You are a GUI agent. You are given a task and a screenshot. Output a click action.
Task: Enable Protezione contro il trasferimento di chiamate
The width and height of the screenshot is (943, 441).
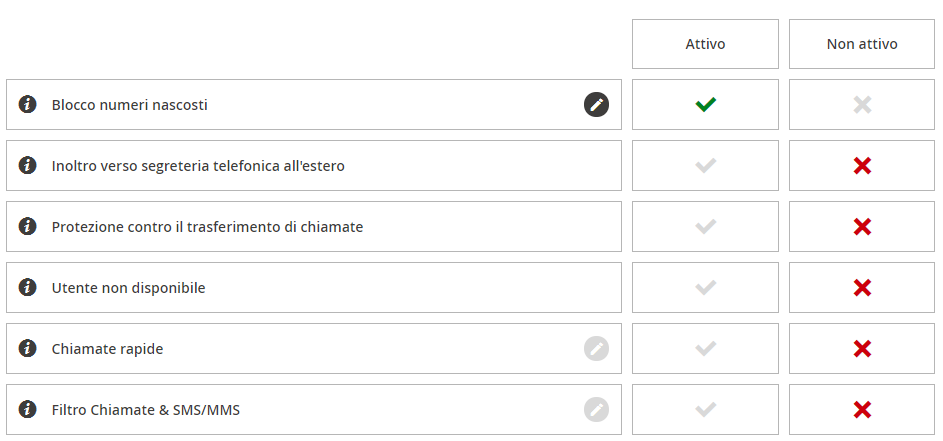coord(705,226)
